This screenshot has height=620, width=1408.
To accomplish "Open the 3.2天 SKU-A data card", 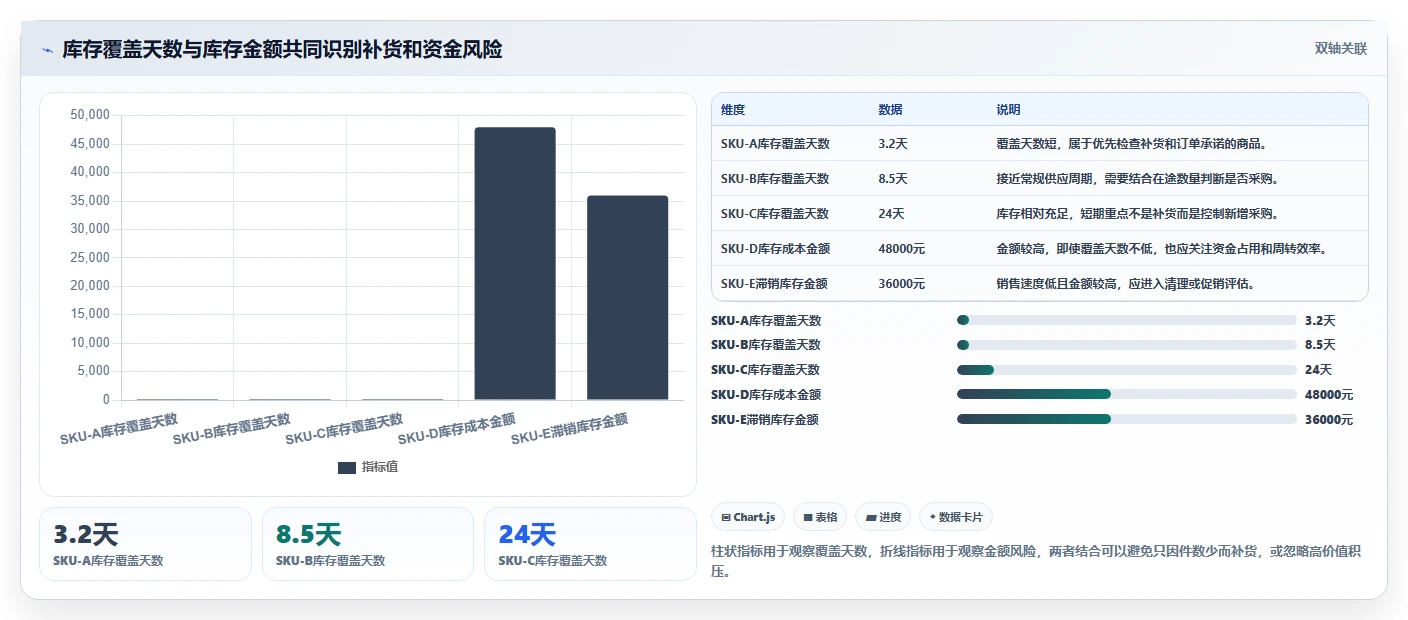I will pyautogui.click(x=145, y=544).
